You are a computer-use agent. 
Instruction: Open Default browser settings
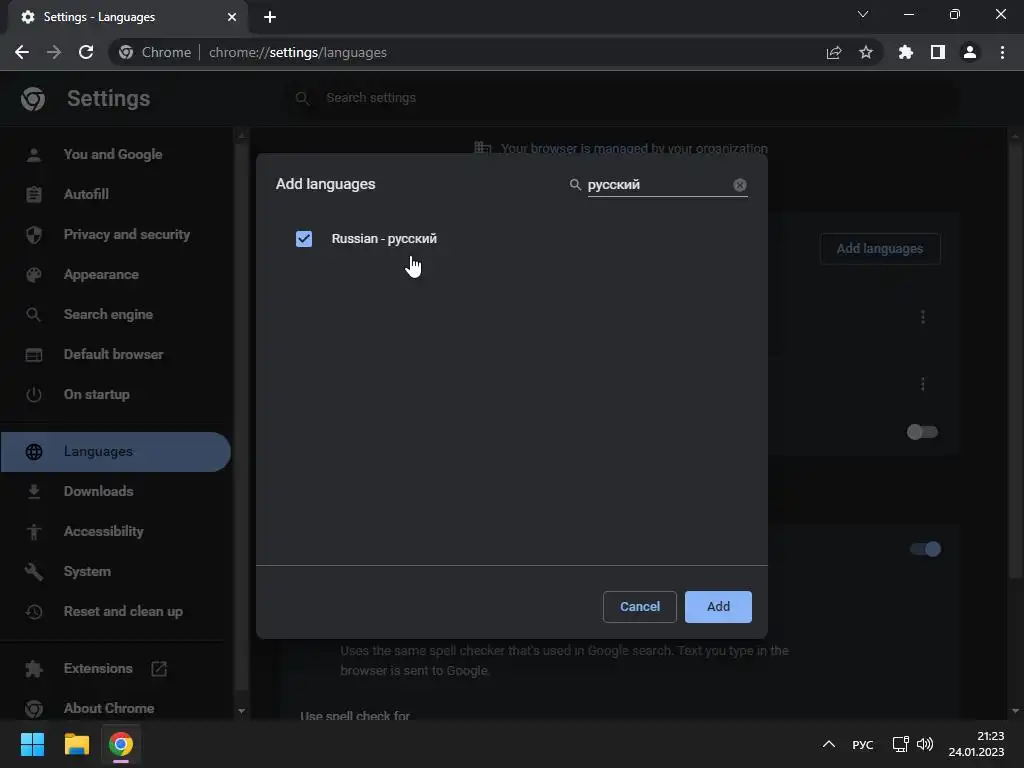[x=114, y=355]
